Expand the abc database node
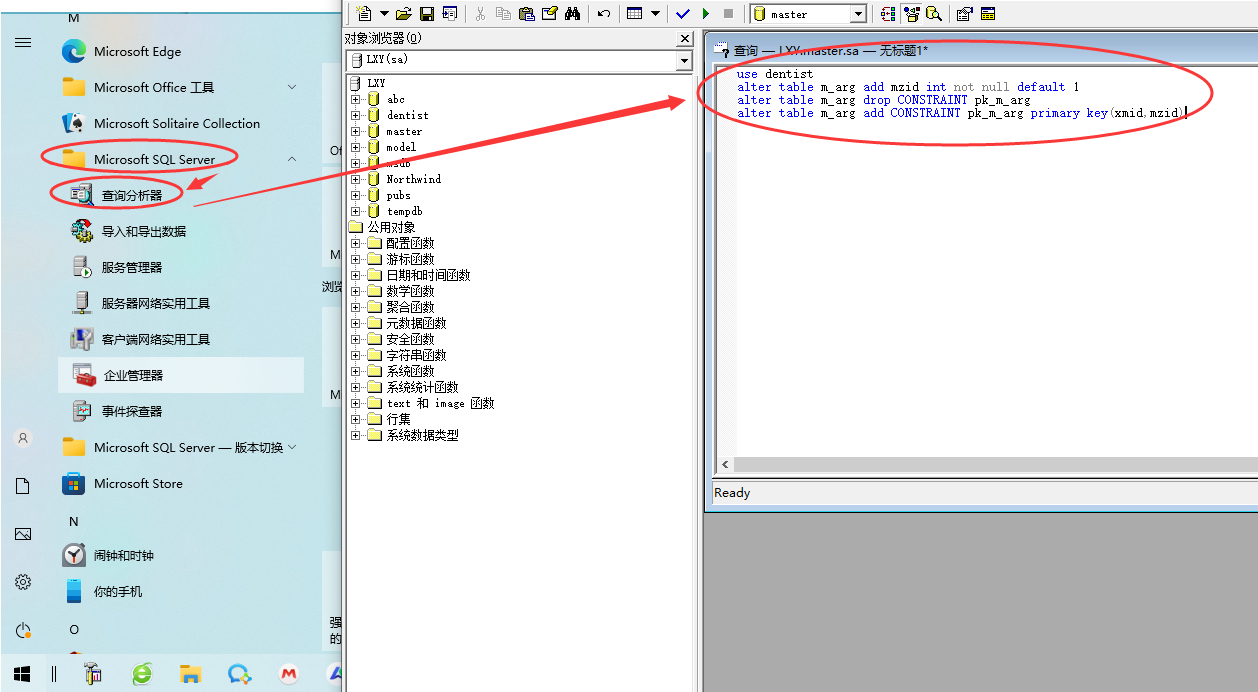The height and width of the screenshot is (692, 1258). coord(355,99)
